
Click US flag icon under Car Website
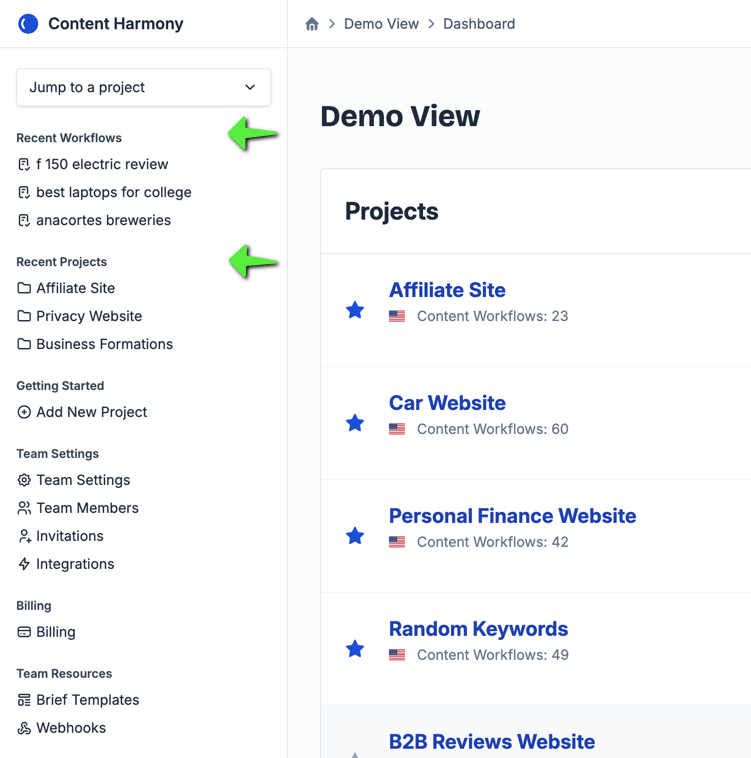click(x=397, y=429)
